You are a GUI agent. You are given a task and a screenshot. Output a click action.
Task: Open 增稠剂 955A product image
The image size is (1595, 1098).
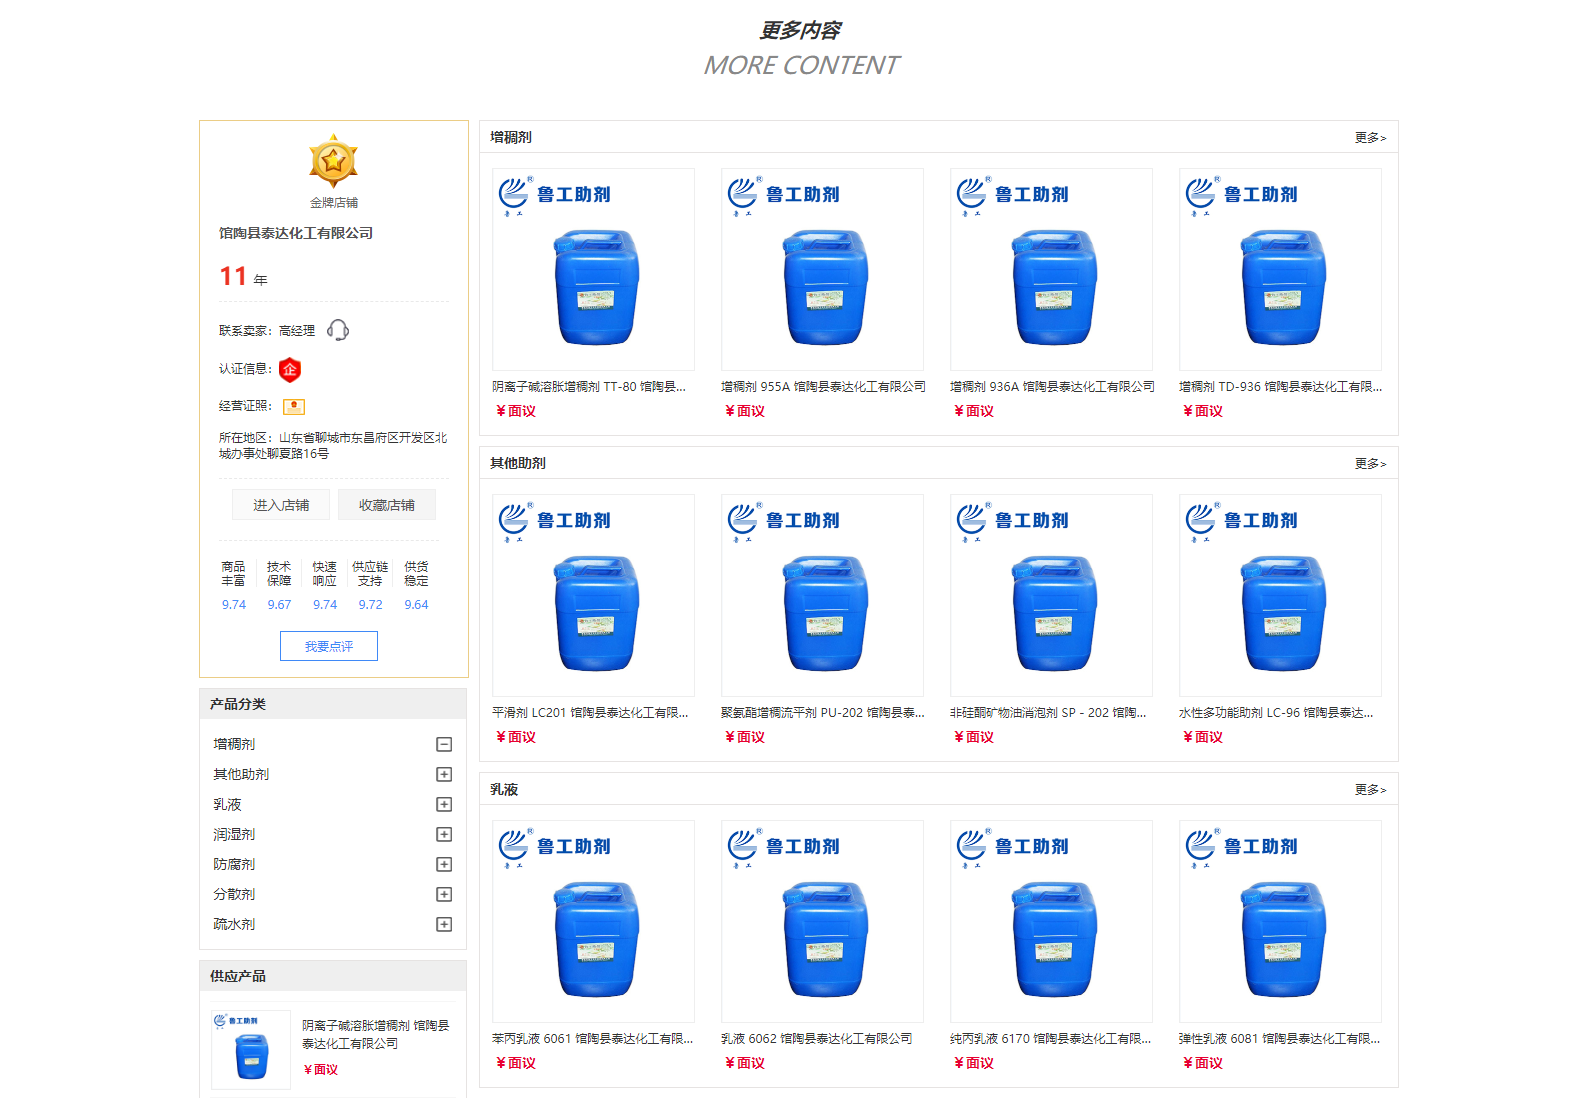tap(822, 269)
